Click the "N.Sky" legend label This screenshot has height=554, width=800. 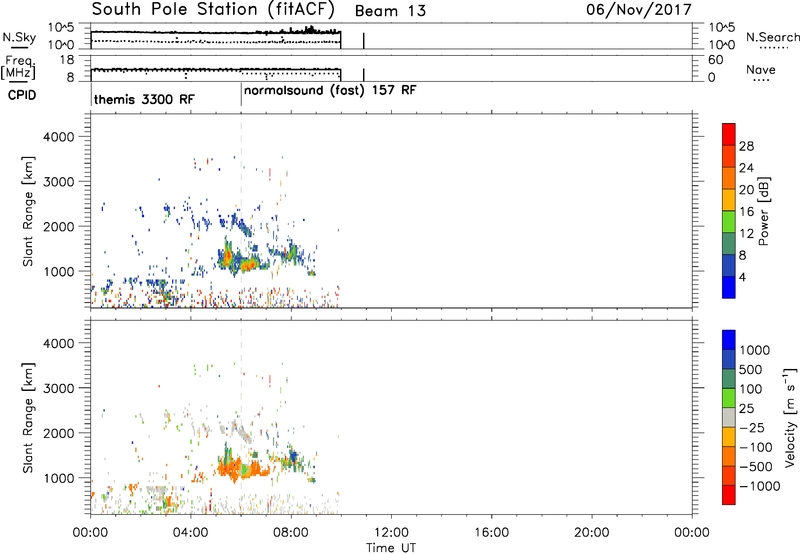point(19,37)
